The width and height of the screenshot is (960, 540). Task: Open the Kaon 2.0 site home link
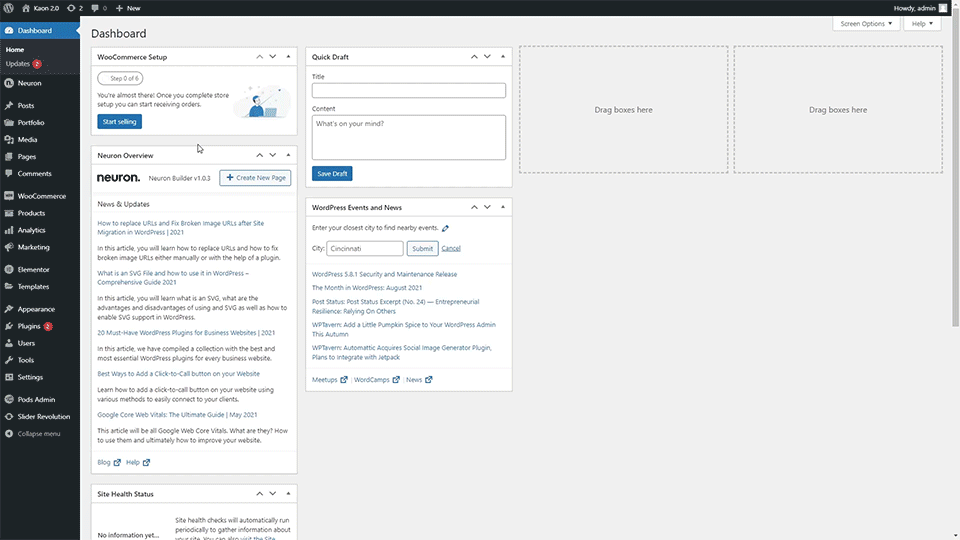[40, 8]
